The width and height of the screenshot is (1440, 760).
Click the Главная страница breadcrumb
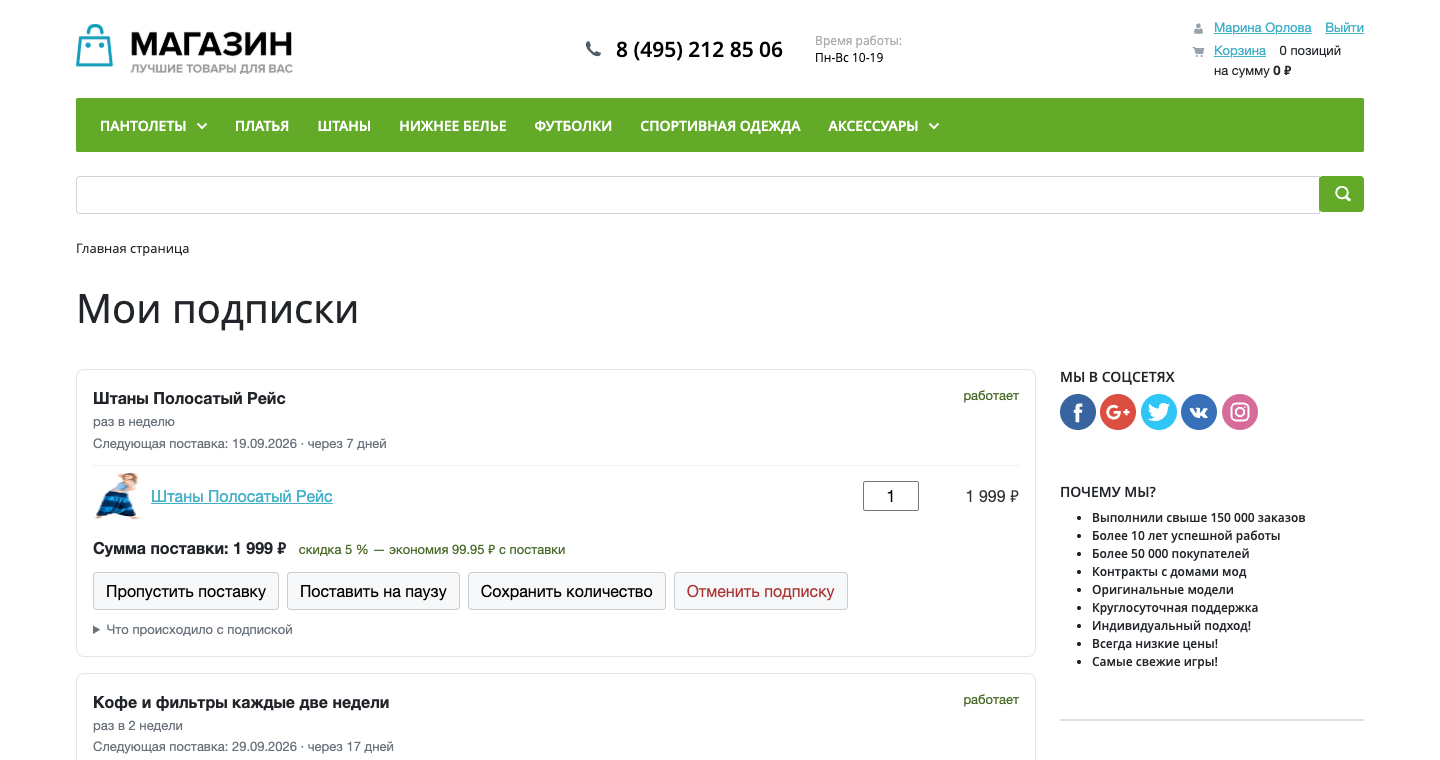pyautogui.click(x=133, y=248)
